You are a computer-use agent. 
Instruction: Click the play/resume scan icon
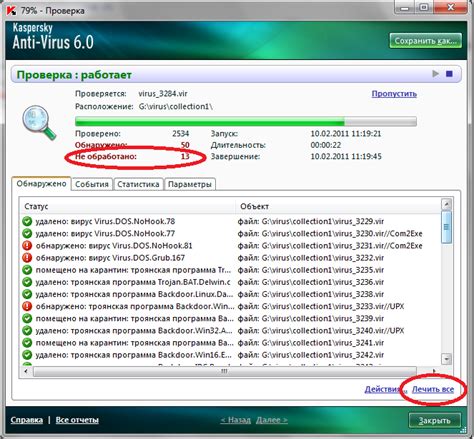[435, 73]
